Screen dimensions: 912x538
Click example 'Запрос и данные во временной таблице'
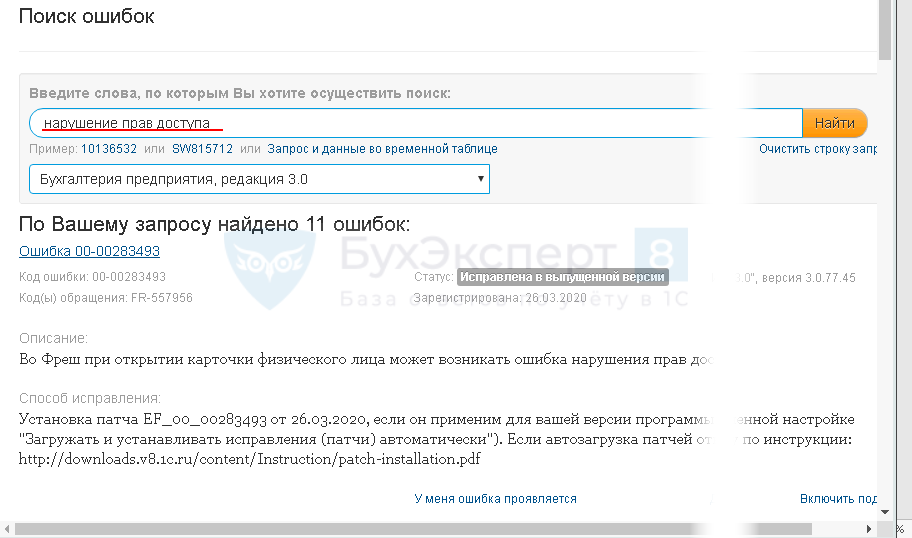point(382,149)
